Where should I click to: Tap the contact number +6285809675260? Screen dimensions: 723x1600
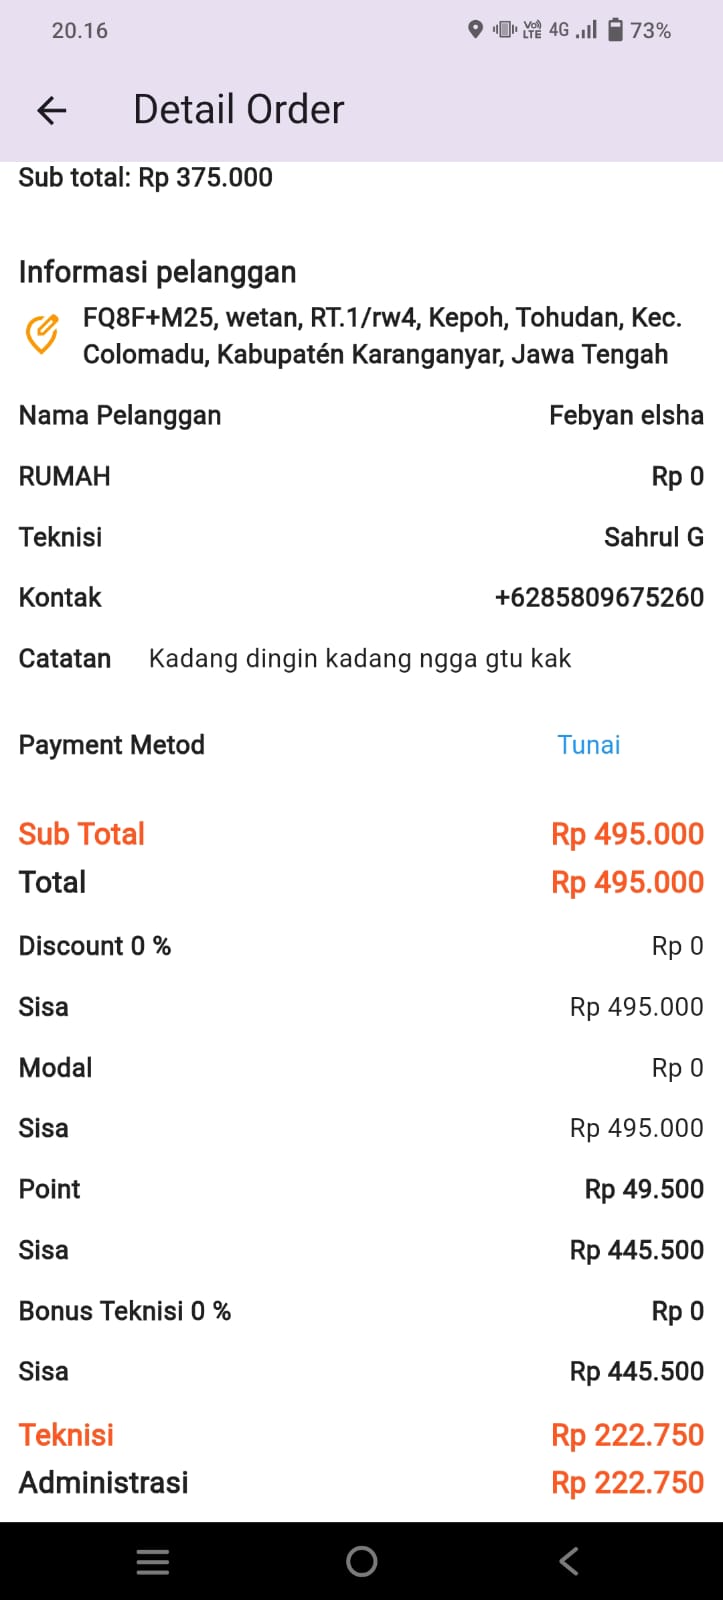click(599, 598)
